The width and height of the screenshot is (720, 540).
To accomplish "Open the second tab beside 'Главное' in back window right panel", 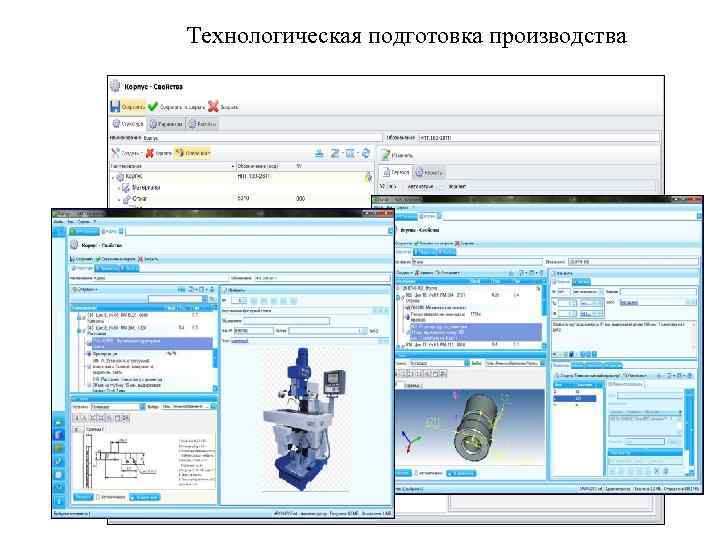I will (x=429, y=173).
